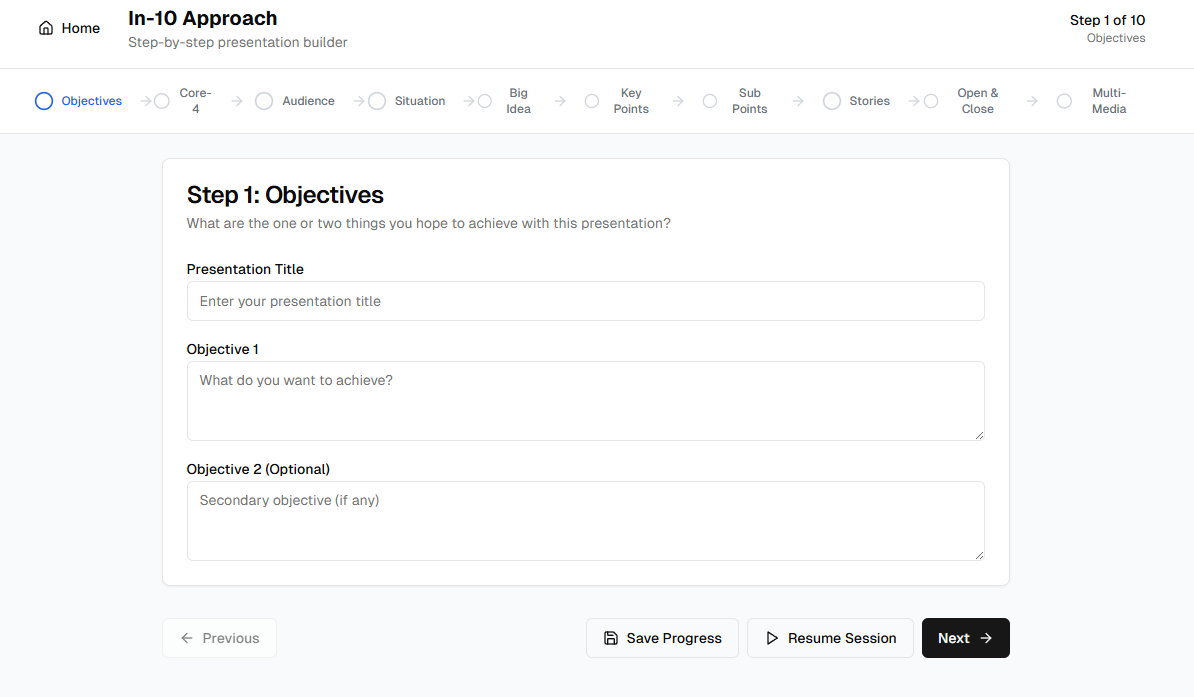Select the circle marker beside Stories

(x=832, y=101)
